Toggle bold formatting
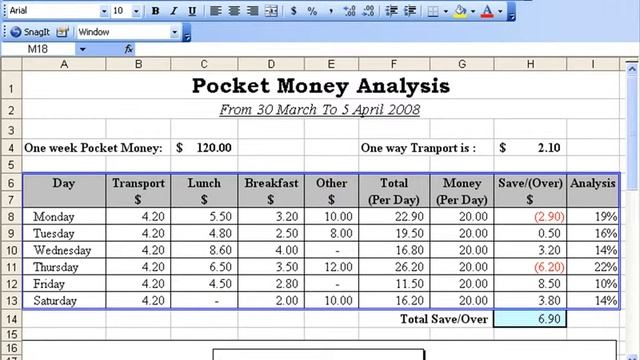This screenshot has height=360, width=640. [156, 11]
